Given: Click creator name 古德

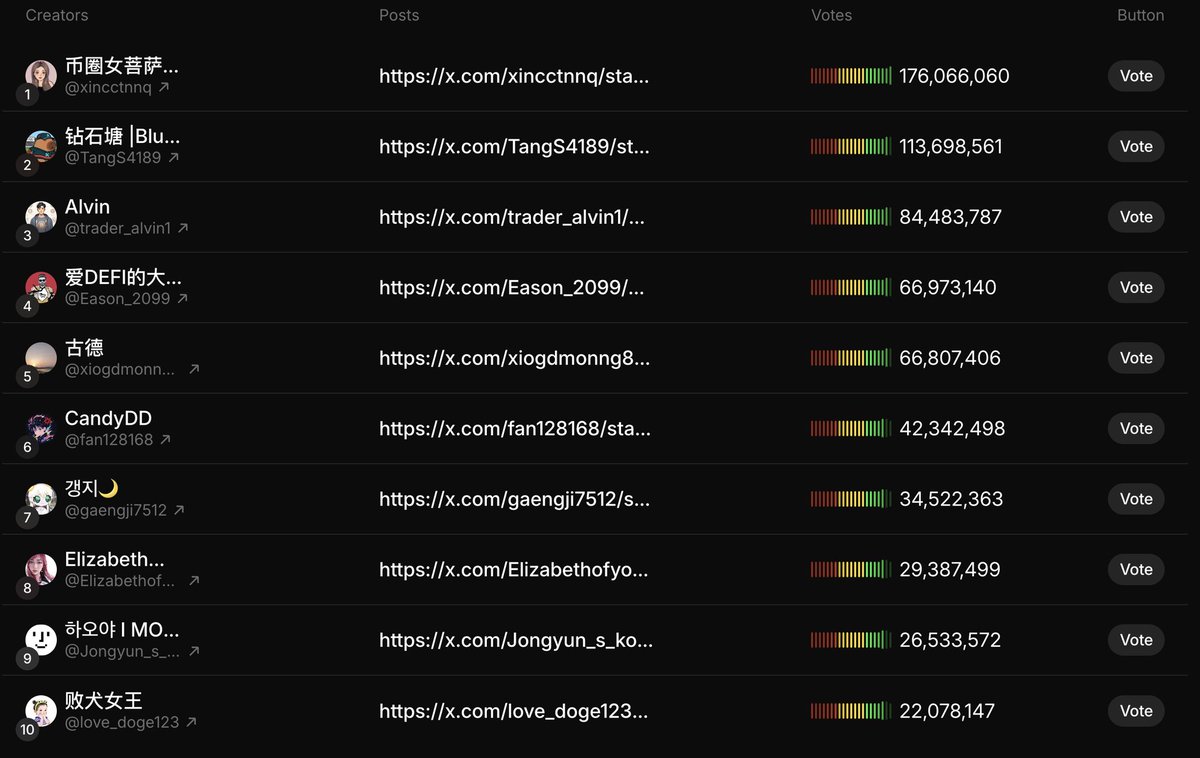Looking at the screenshot, I should [84, 348].
